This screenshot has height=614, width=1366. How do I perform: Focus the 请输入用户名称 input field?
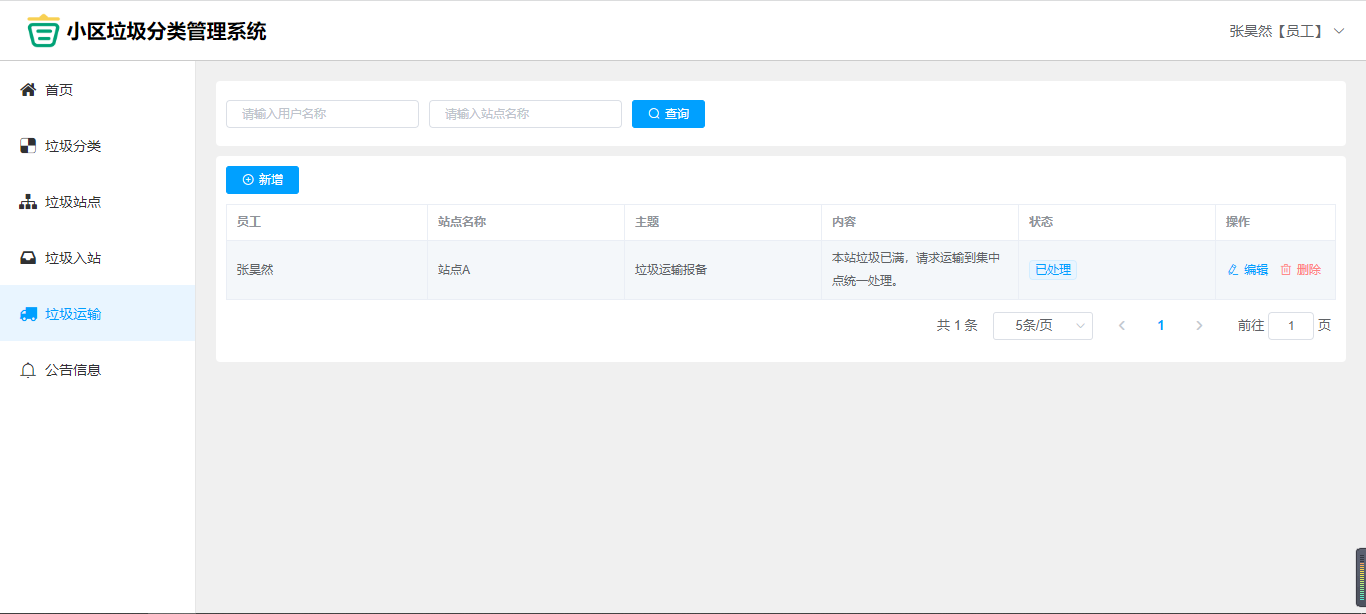322,114
